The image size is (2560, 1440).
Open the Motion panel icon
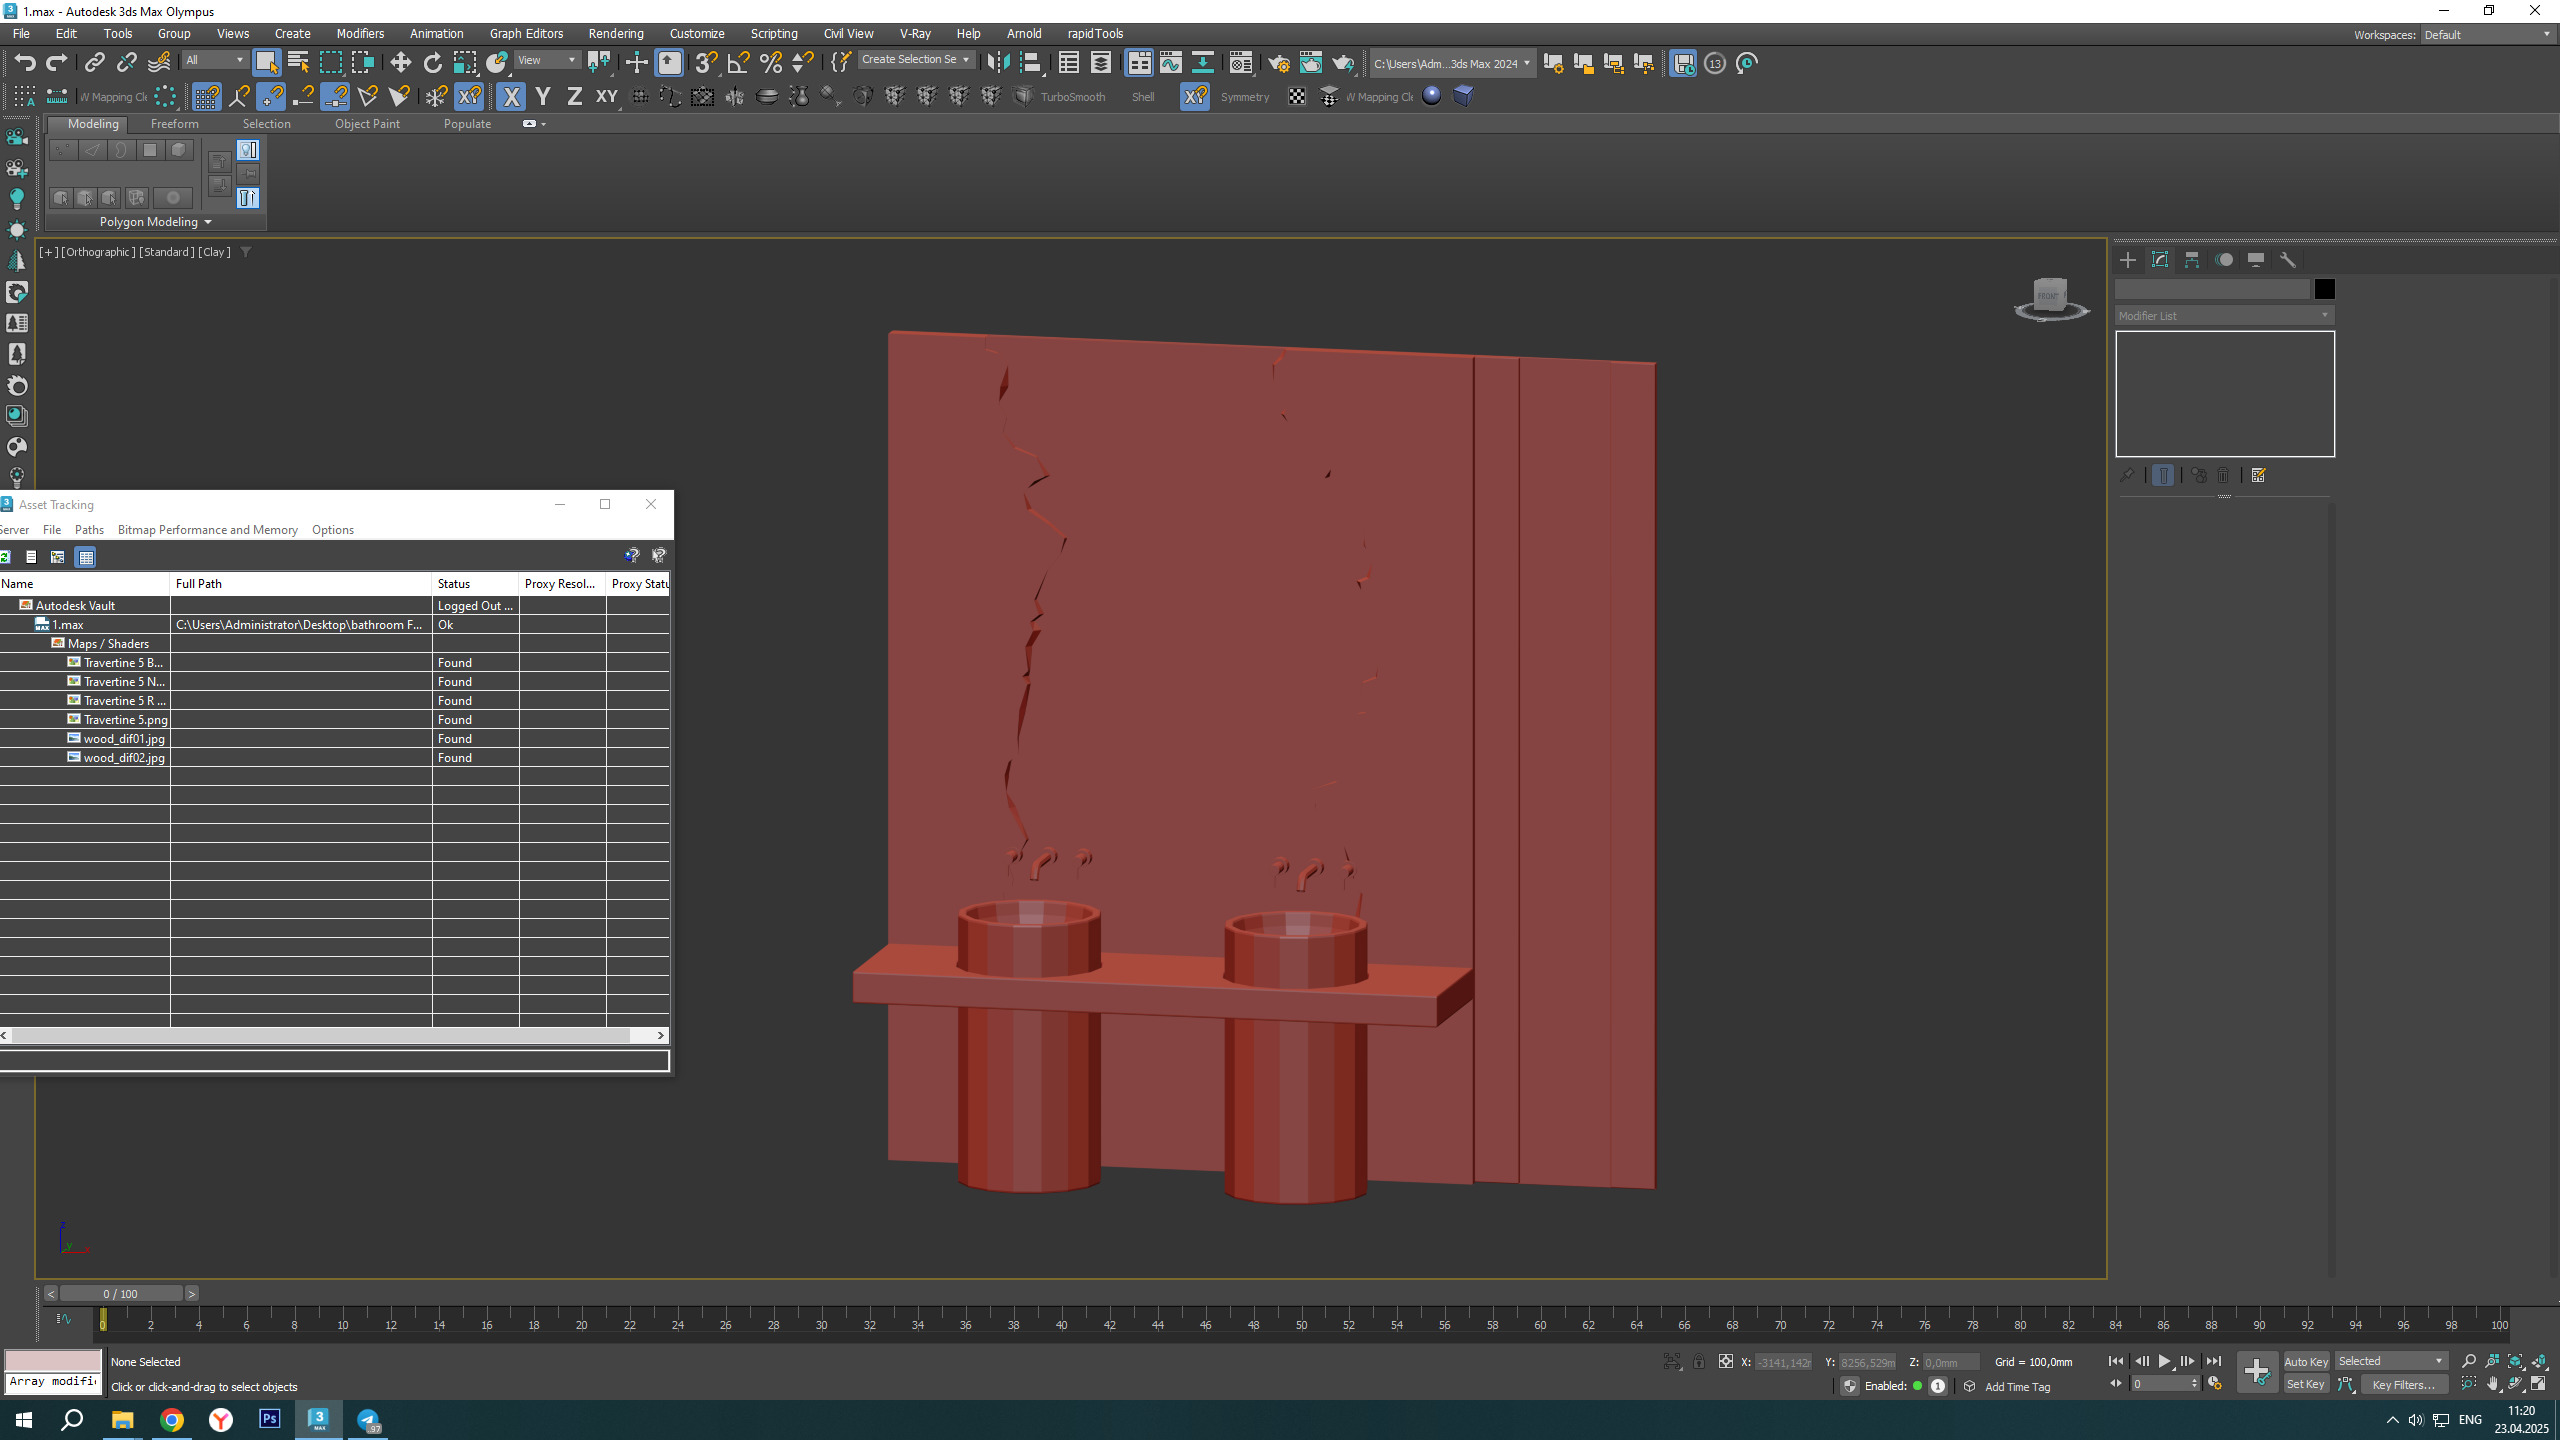[x=2224, y=260]
